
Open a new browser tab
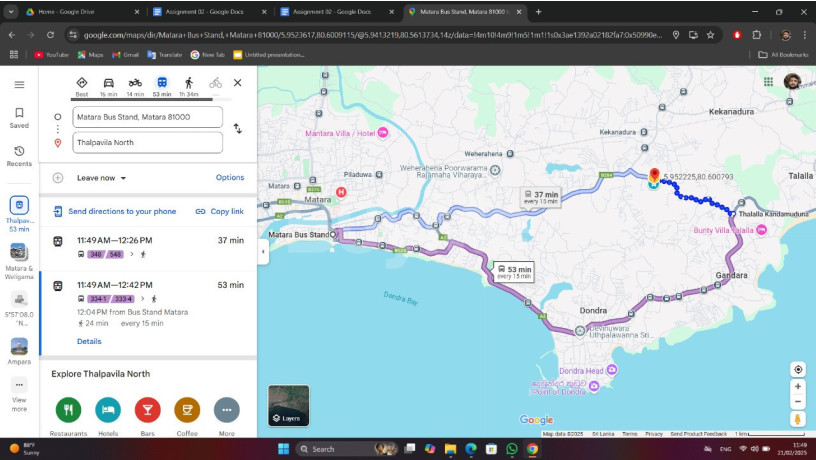[538, 11]
